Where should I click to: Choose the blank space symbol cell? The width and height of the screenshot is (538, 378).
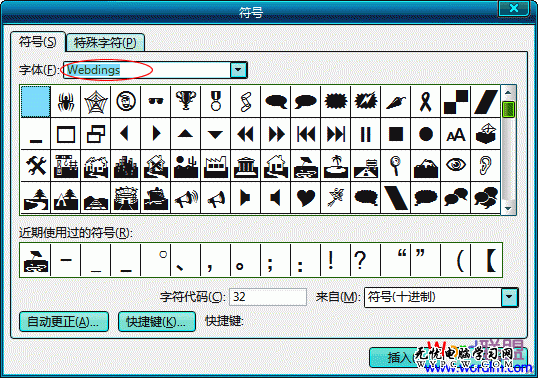(x=36, y=102)
